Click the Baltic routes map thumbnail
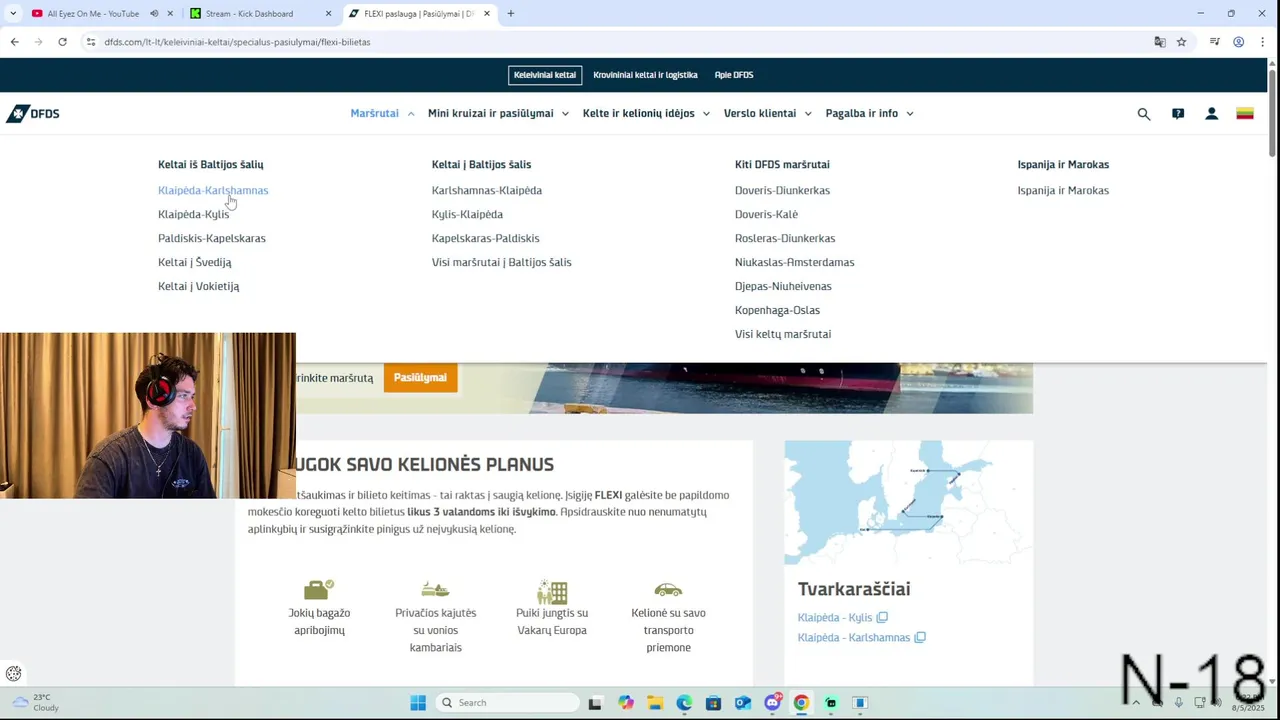This screenshot has height=720, width=1280. pyautogui.click(x=908, y=502)
